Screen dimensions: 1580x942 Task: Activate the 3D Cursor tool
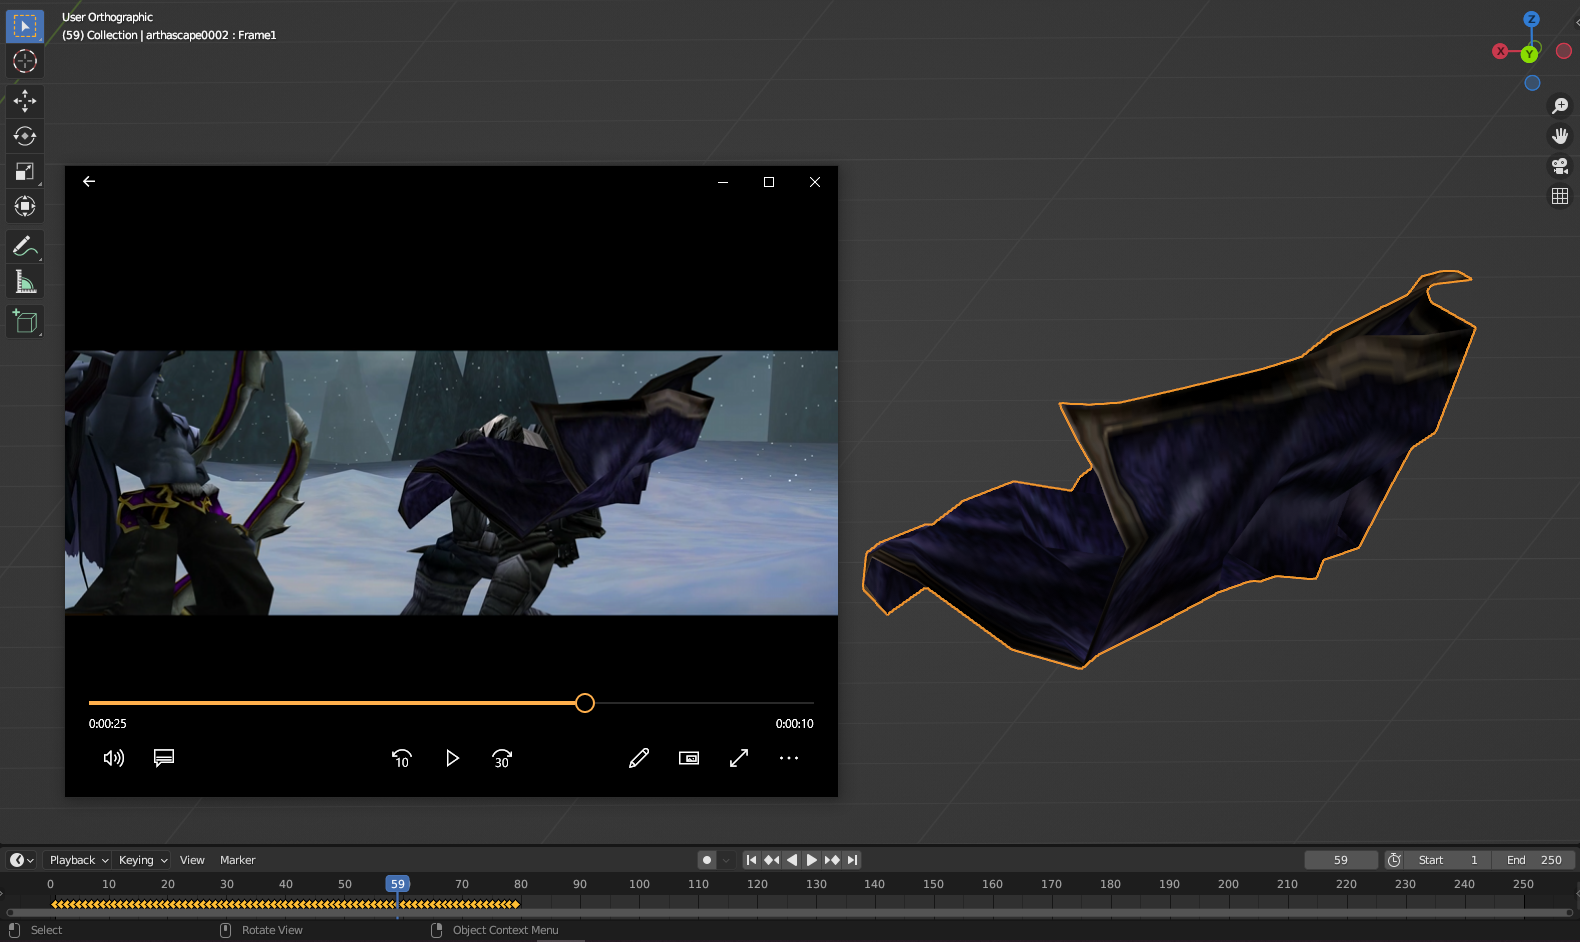(25, 61)
